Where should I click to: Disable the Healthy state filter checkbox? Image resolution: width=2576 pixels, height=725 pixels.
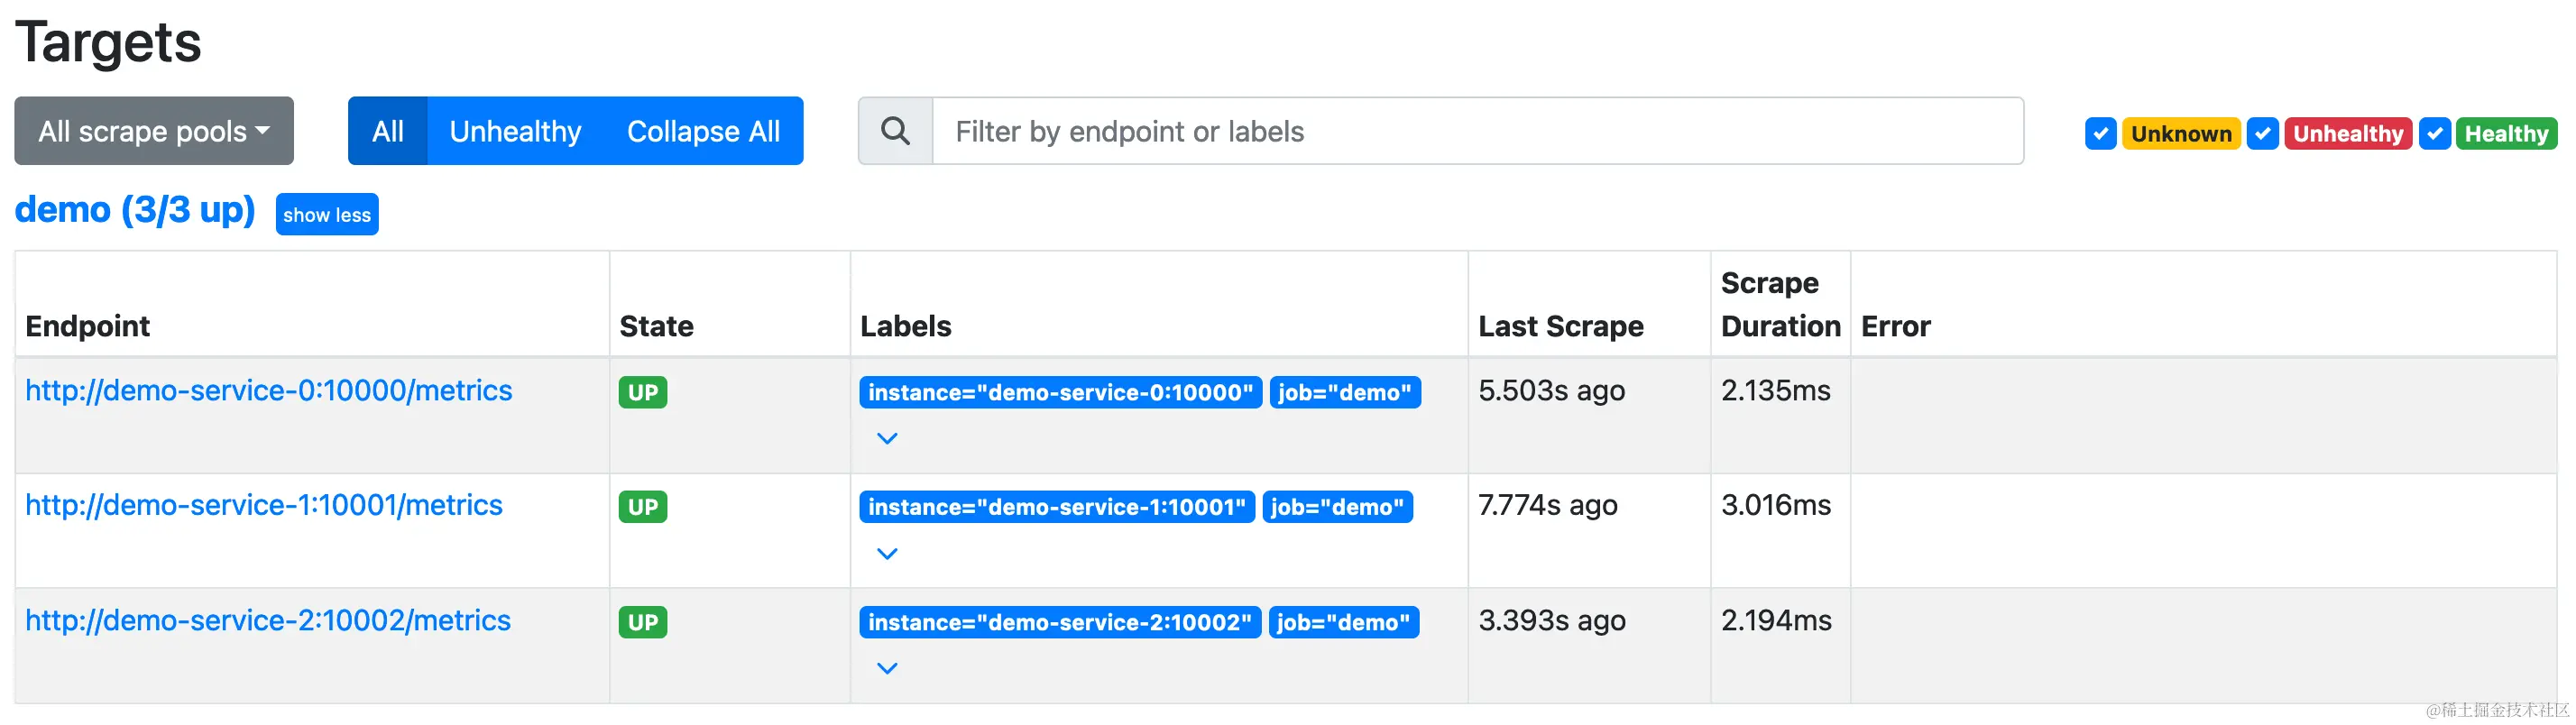pyautogui.click(x=2434, y=133)
